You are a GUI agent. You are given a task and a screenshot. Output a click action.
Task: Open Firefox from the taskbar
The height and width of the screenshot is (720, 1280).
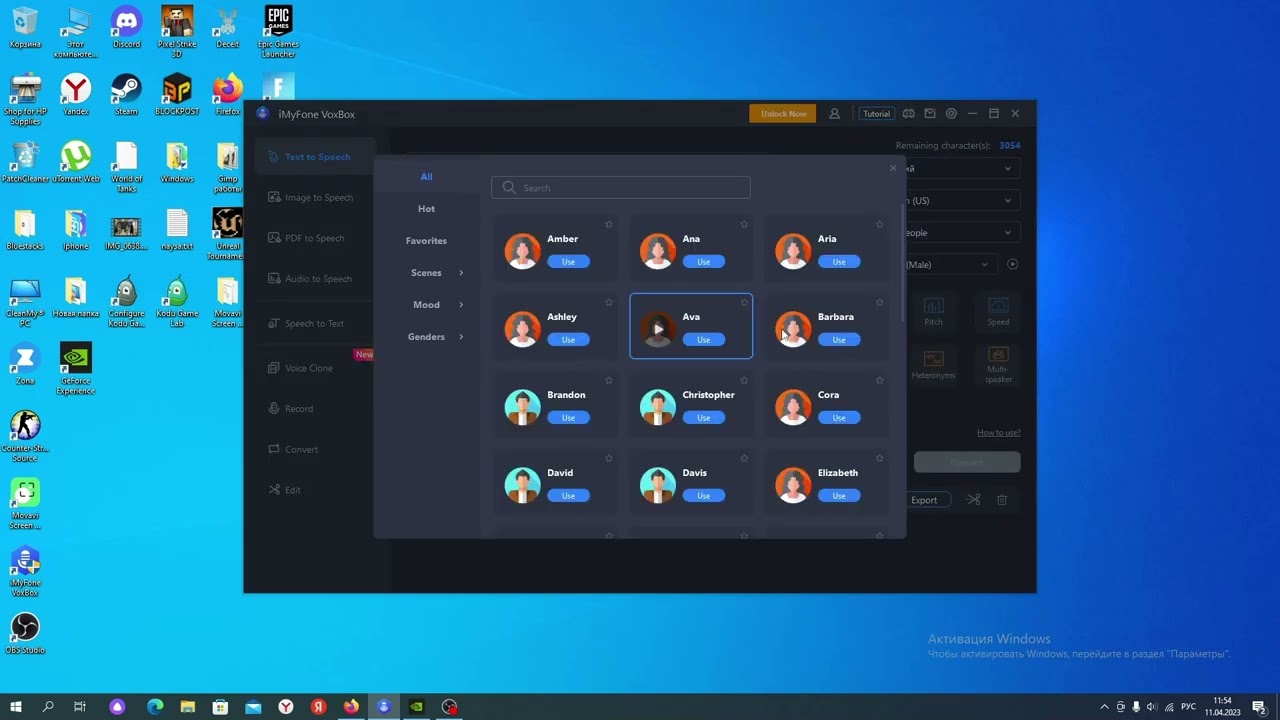tap(351, 707)
